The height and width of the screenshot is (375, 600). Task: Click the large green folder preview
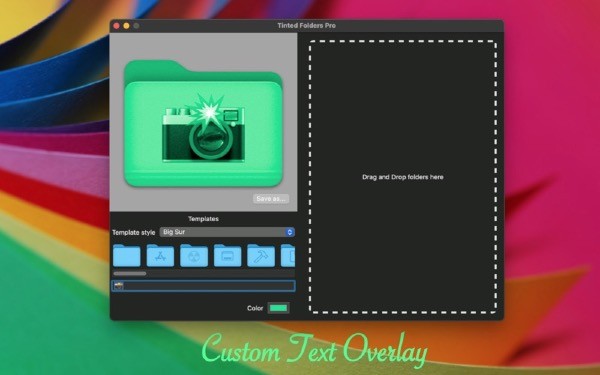click(204, 123)
